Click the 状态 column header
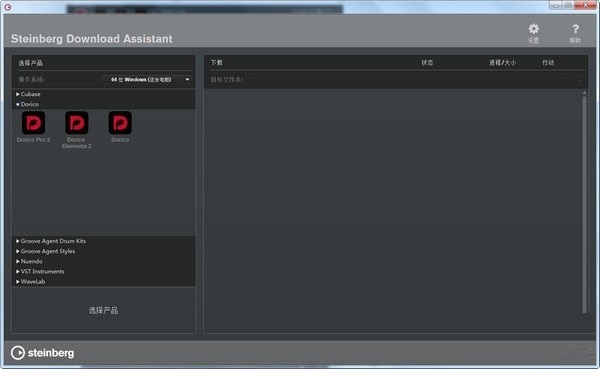 (x=427, y=62)
